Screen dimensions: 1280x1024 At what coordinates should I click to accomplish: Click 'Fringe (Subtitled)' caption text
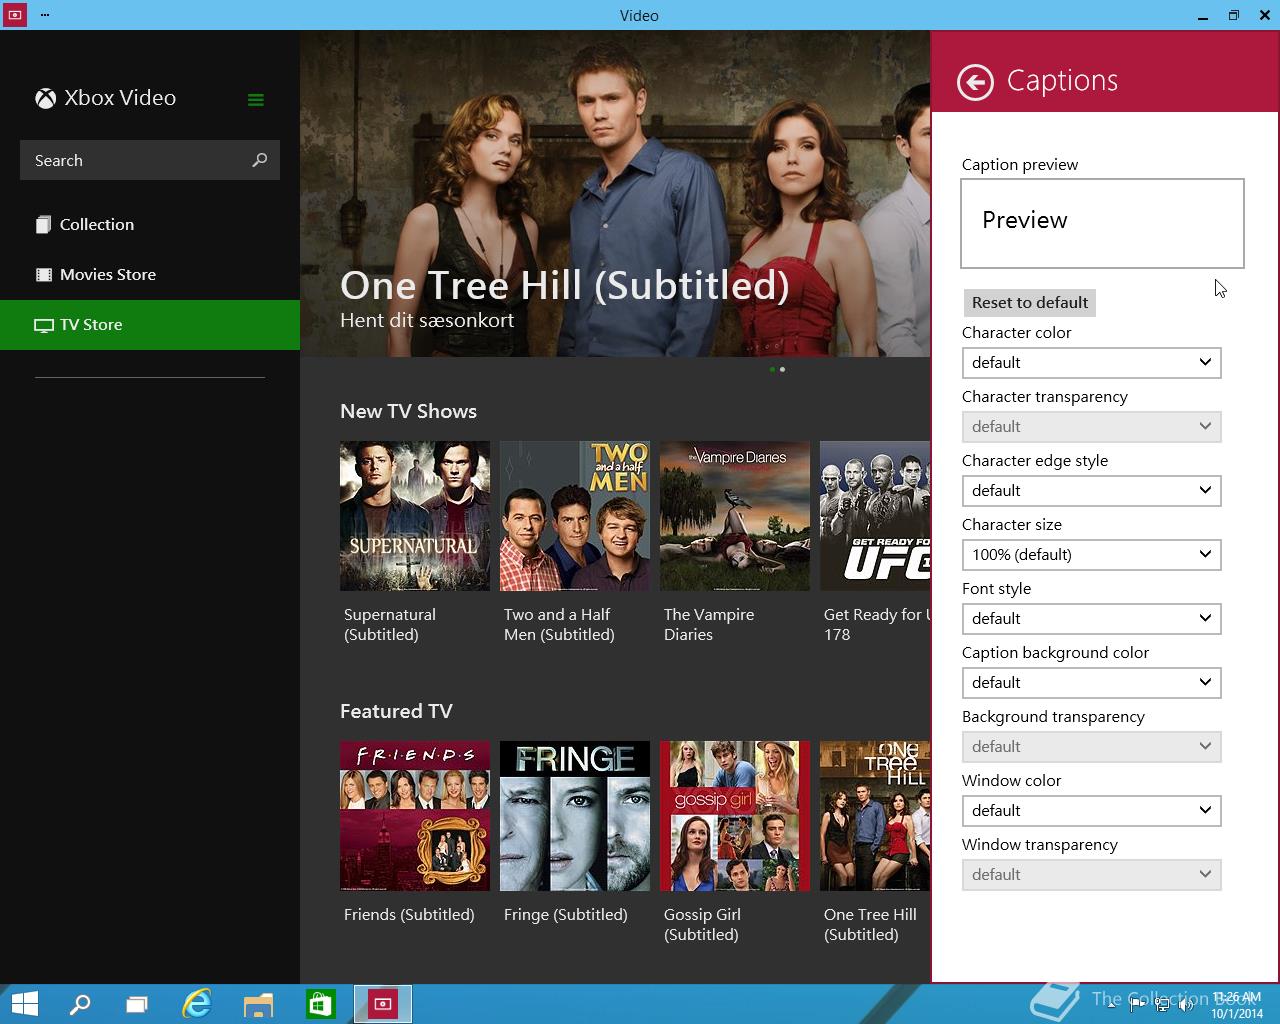[x=566, y=914]
